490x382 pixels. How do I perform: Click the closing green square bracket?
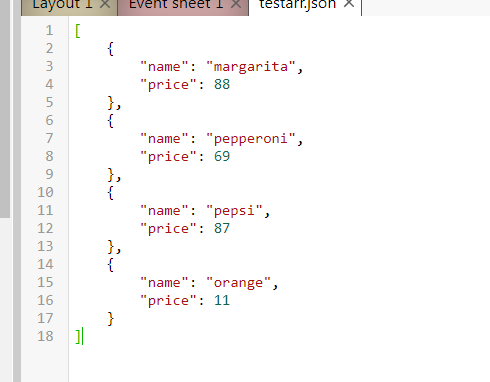[x=78, y=337]
